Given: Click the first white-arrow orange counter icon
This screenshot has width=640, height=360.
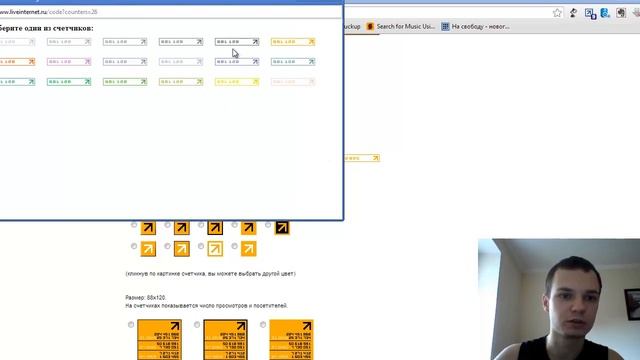Looking at the screenshot, I should [148, 249].
